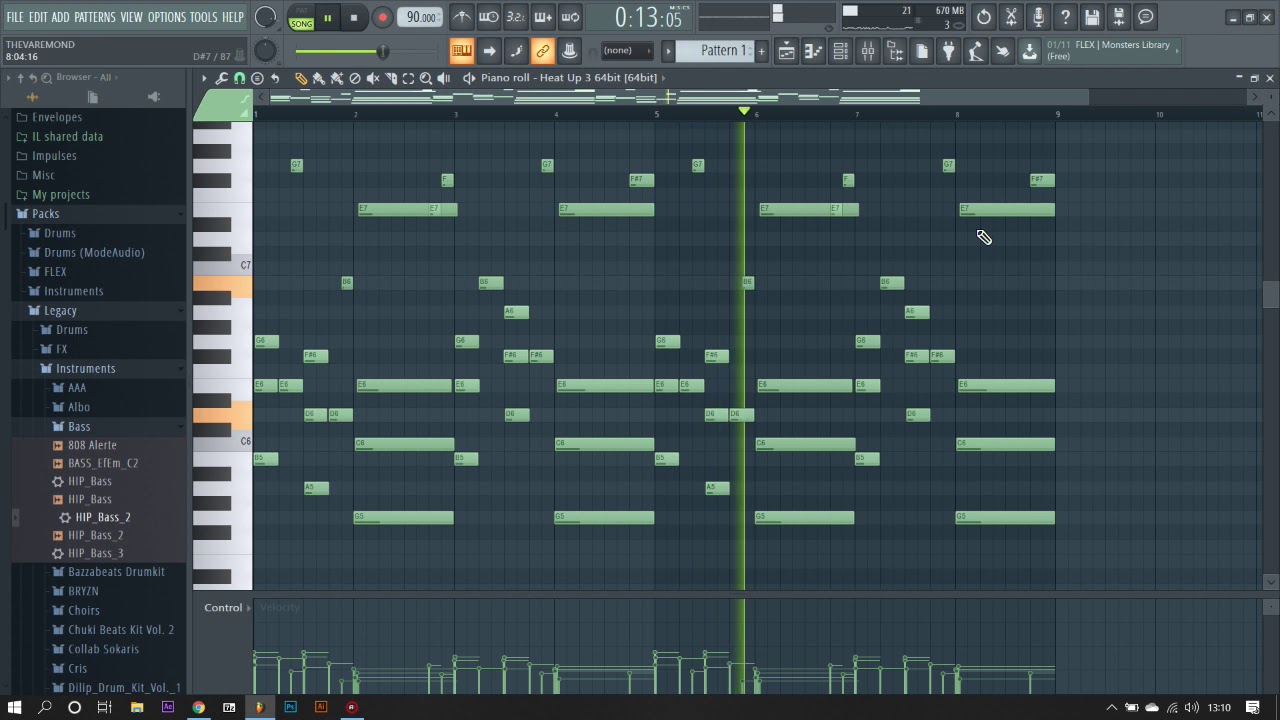Open the news chat bubble icon
The image size is (1280, 720).
(x=1146, y=17)
